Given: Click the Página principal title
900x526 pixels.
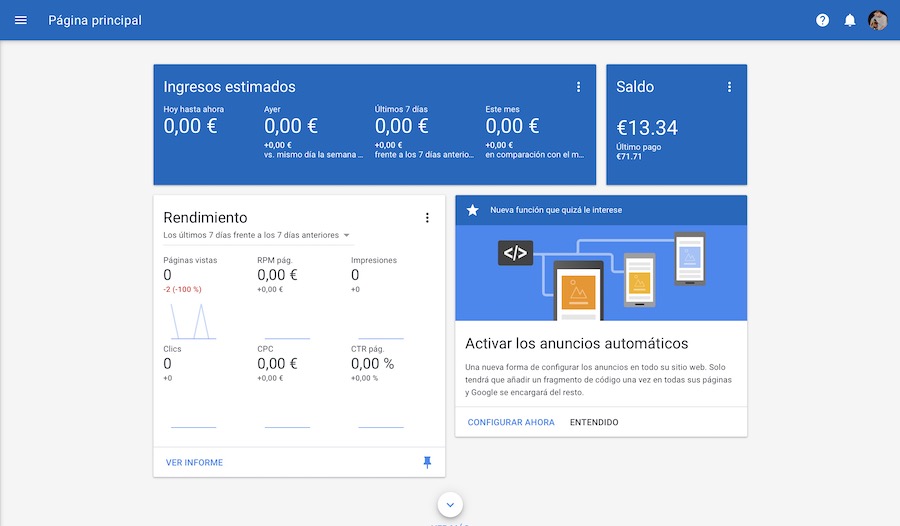Looking at the screenshot, I should [x=95, y=20].
